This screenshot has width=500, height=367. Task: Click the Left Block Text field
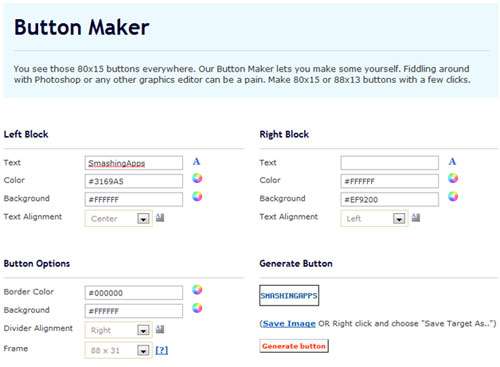(x=134, y=163)
